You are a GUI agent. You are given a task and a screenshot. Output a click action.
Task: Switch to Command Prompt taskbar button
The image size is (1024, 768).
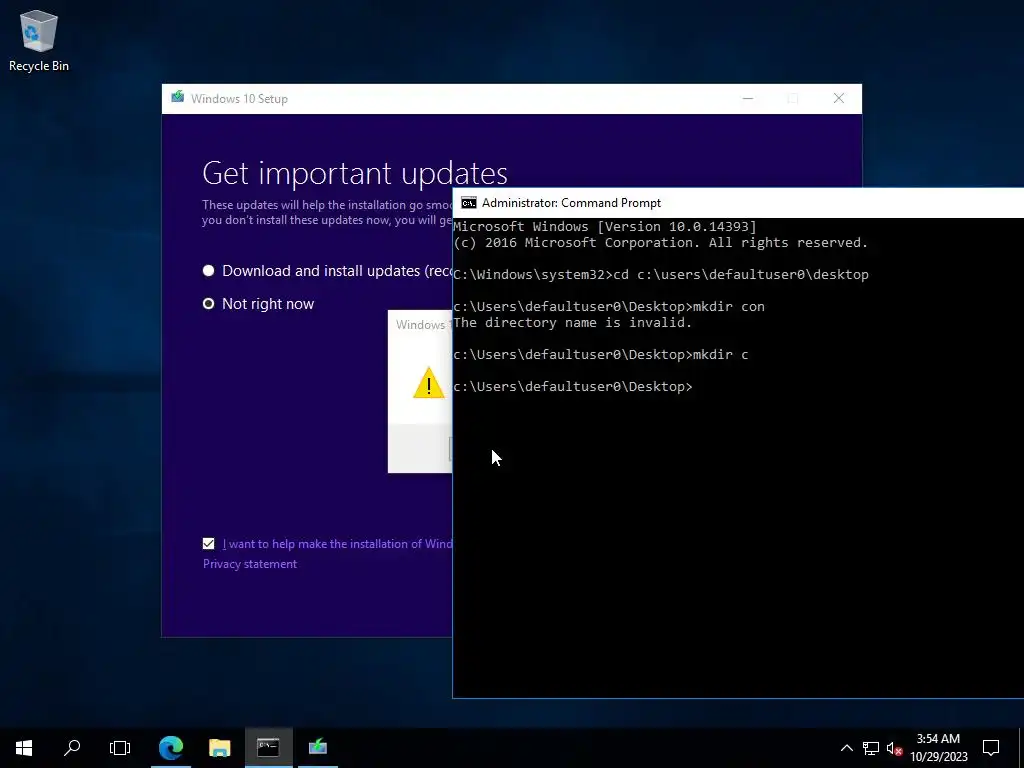[x=268, y=748]
